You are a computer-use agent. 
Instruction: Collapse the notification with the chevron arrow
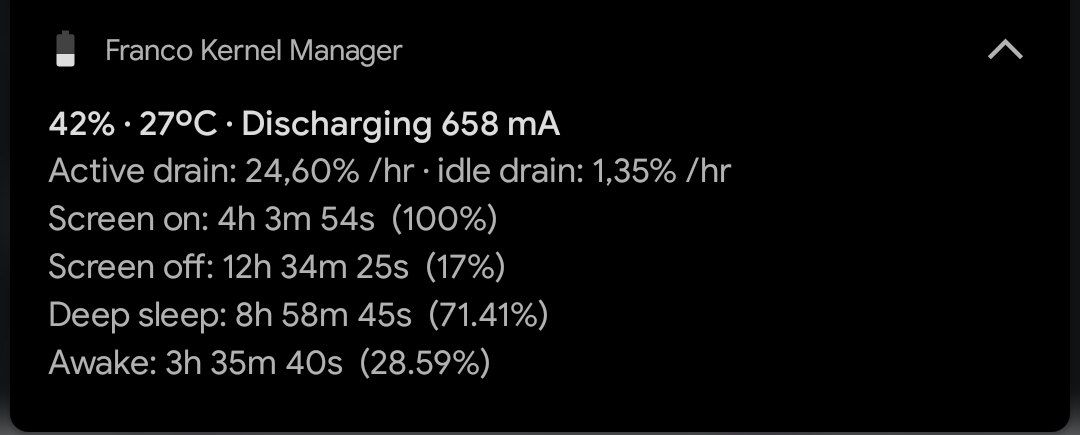click(1005, 50)
